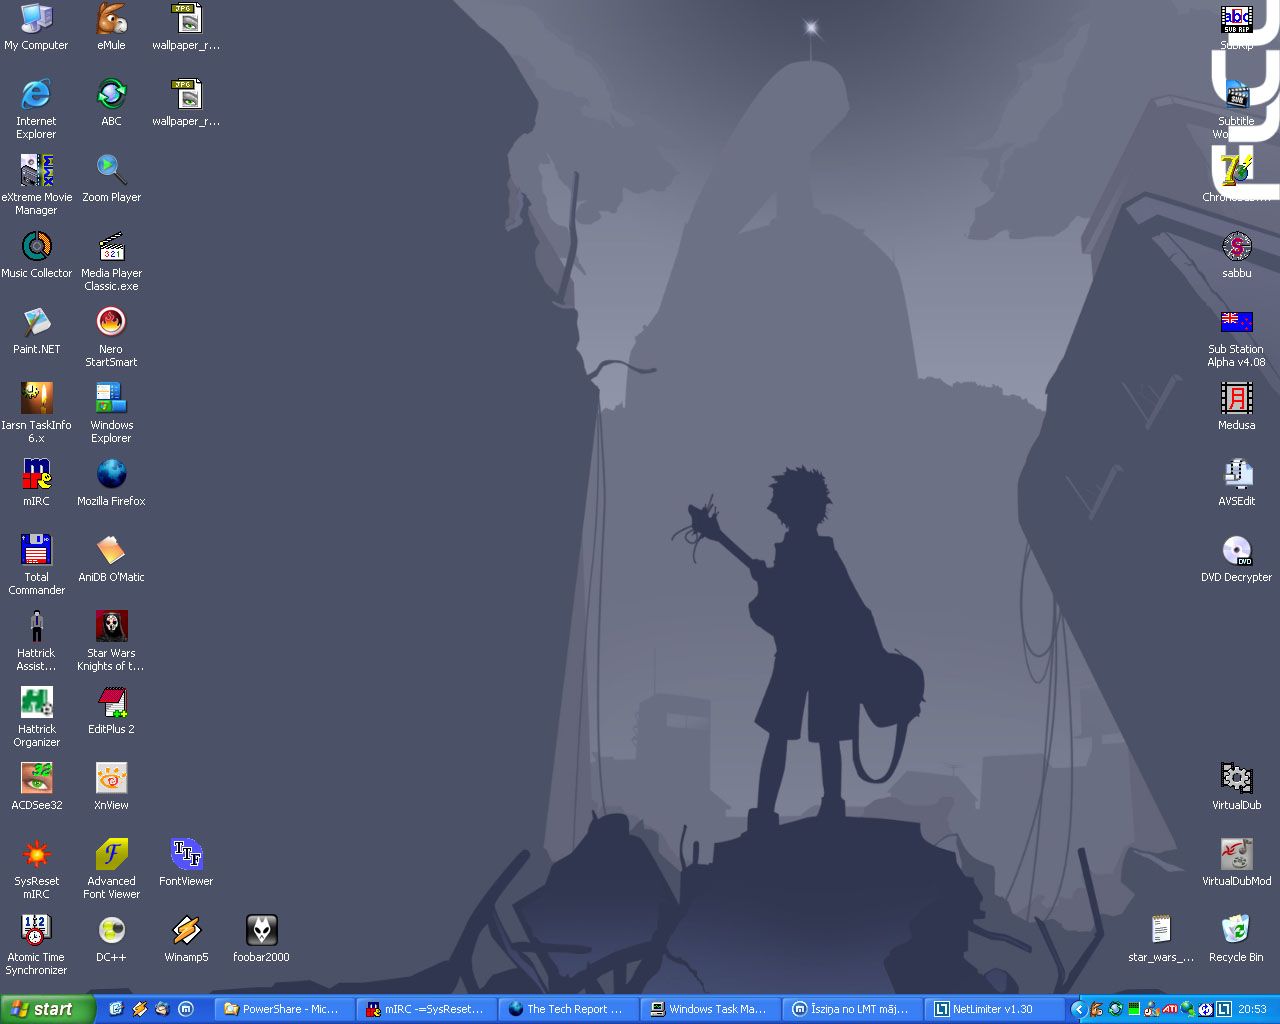1280x1024 pixels.
Task: Select the SubRip desktop icon
Action: [x=1237, y=27]
